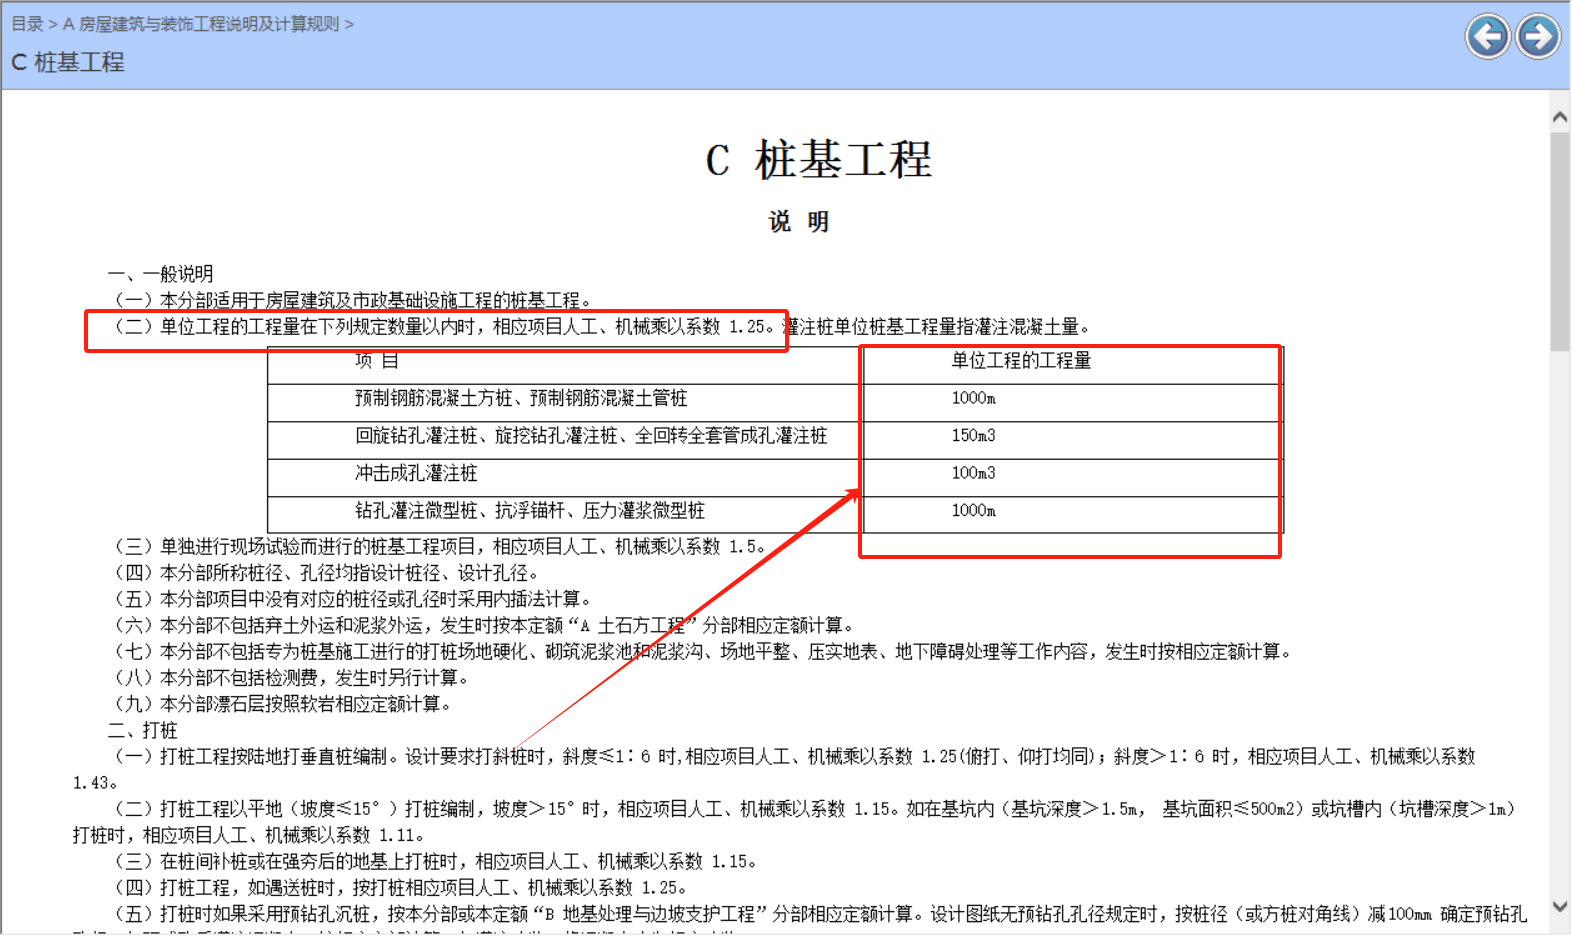1572x936 pixels.
Task: Click line (八) 本分部不包括检测费
Action: (292, 678)
